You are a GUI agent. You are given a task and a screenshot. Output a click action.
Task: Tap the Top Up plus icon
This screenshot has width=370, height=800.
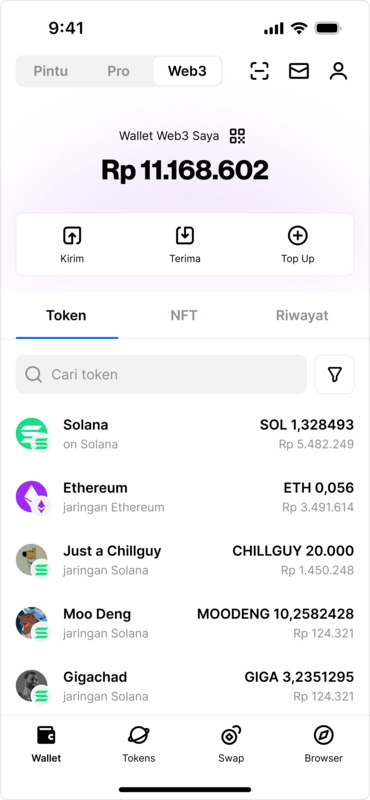298,236
